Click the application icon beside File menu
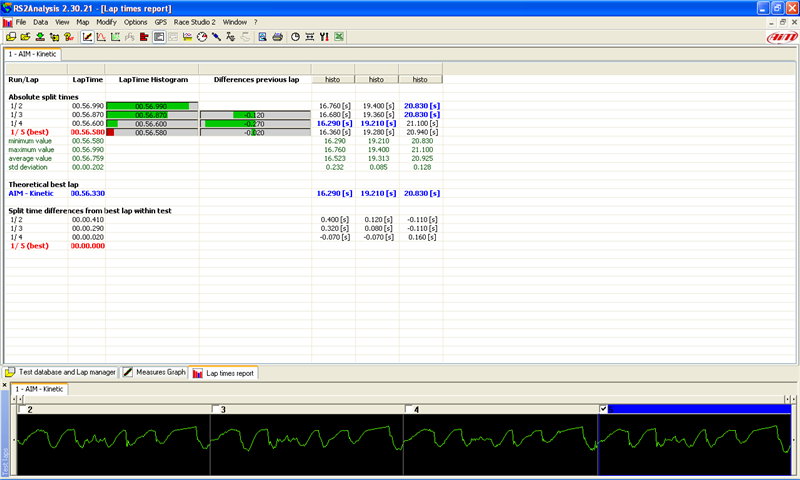Viewport: 800px width, 480px height. click(7, 22)
